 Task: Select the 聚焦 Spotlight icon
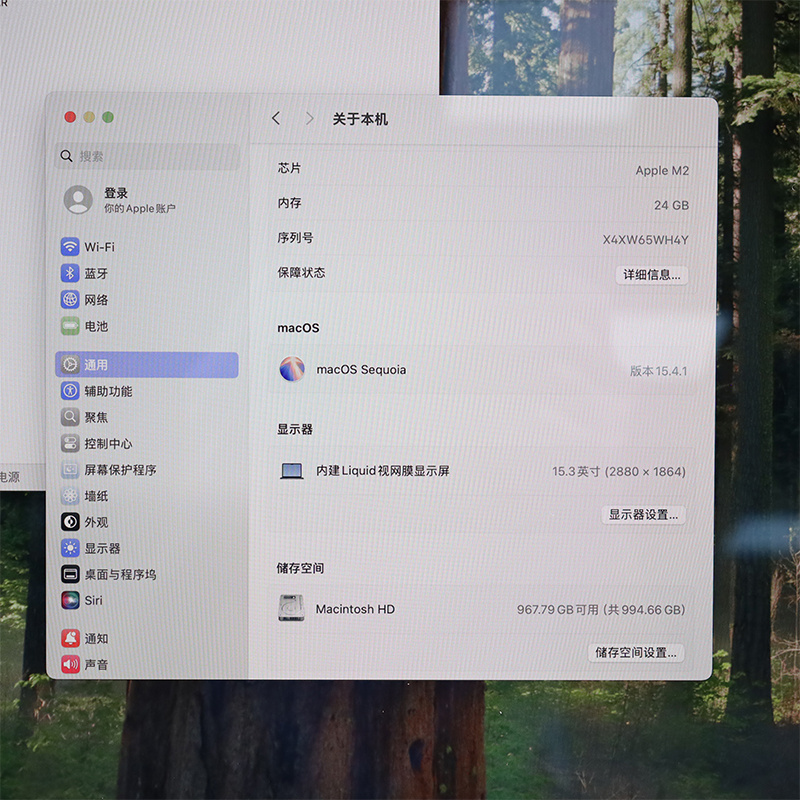[x=70, y=417]
